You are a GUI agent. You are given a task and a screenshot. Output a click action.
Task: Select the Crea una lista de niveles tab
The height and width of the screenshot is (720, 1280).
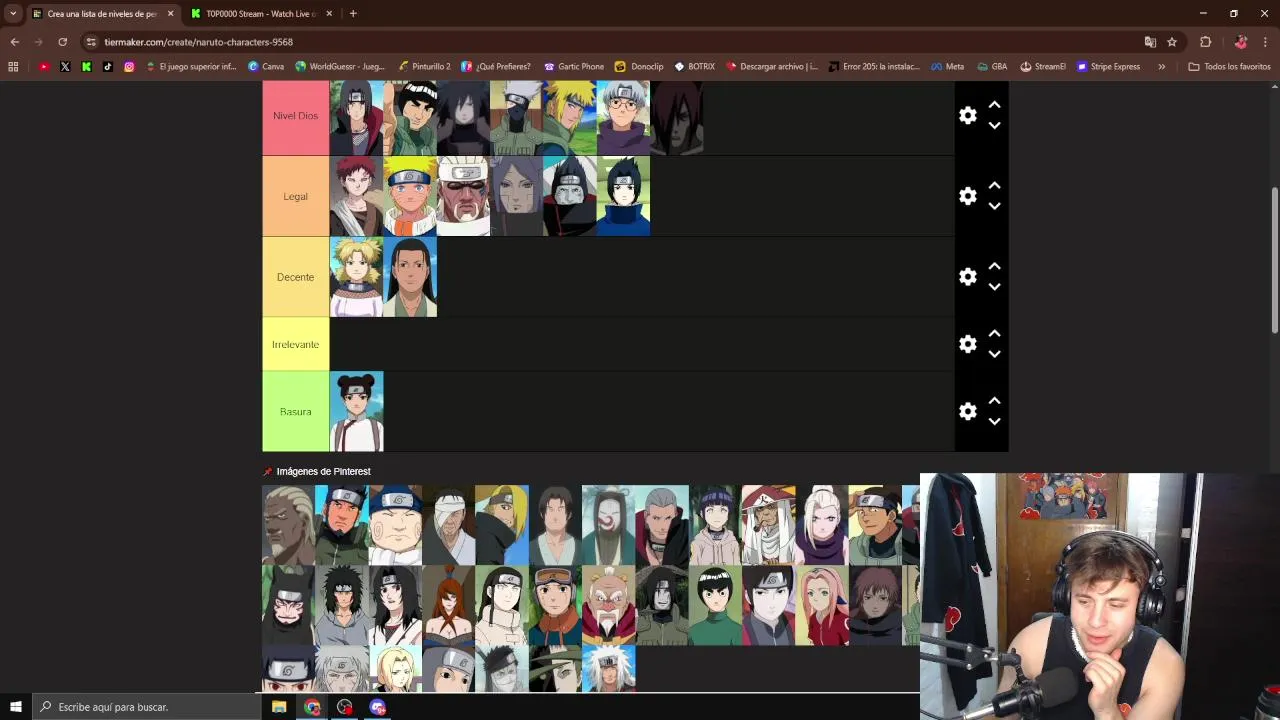click(x=102, y=14)
